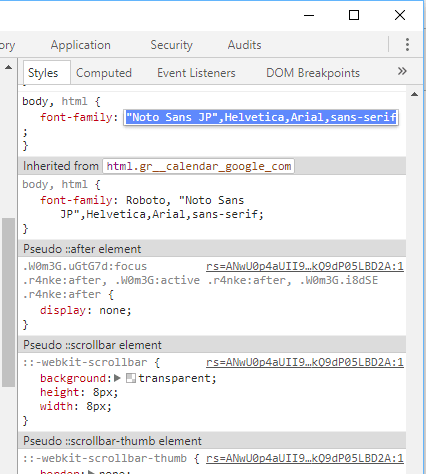
Task: Open the DOM Breakpoints tab
Action: [x=313, y=73]
